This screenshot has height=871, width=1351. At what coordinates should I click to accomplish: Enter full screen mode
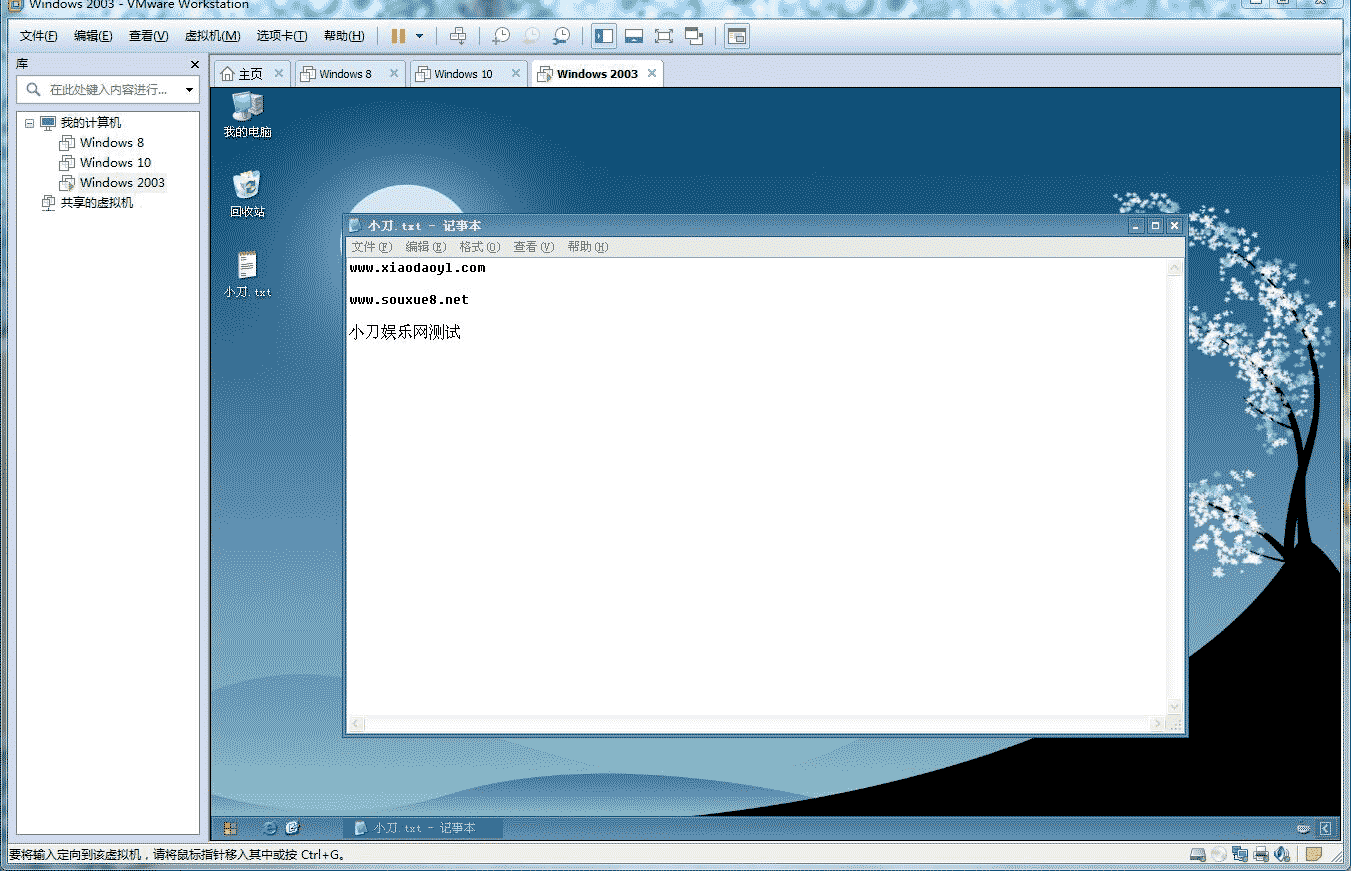(663, 36)
